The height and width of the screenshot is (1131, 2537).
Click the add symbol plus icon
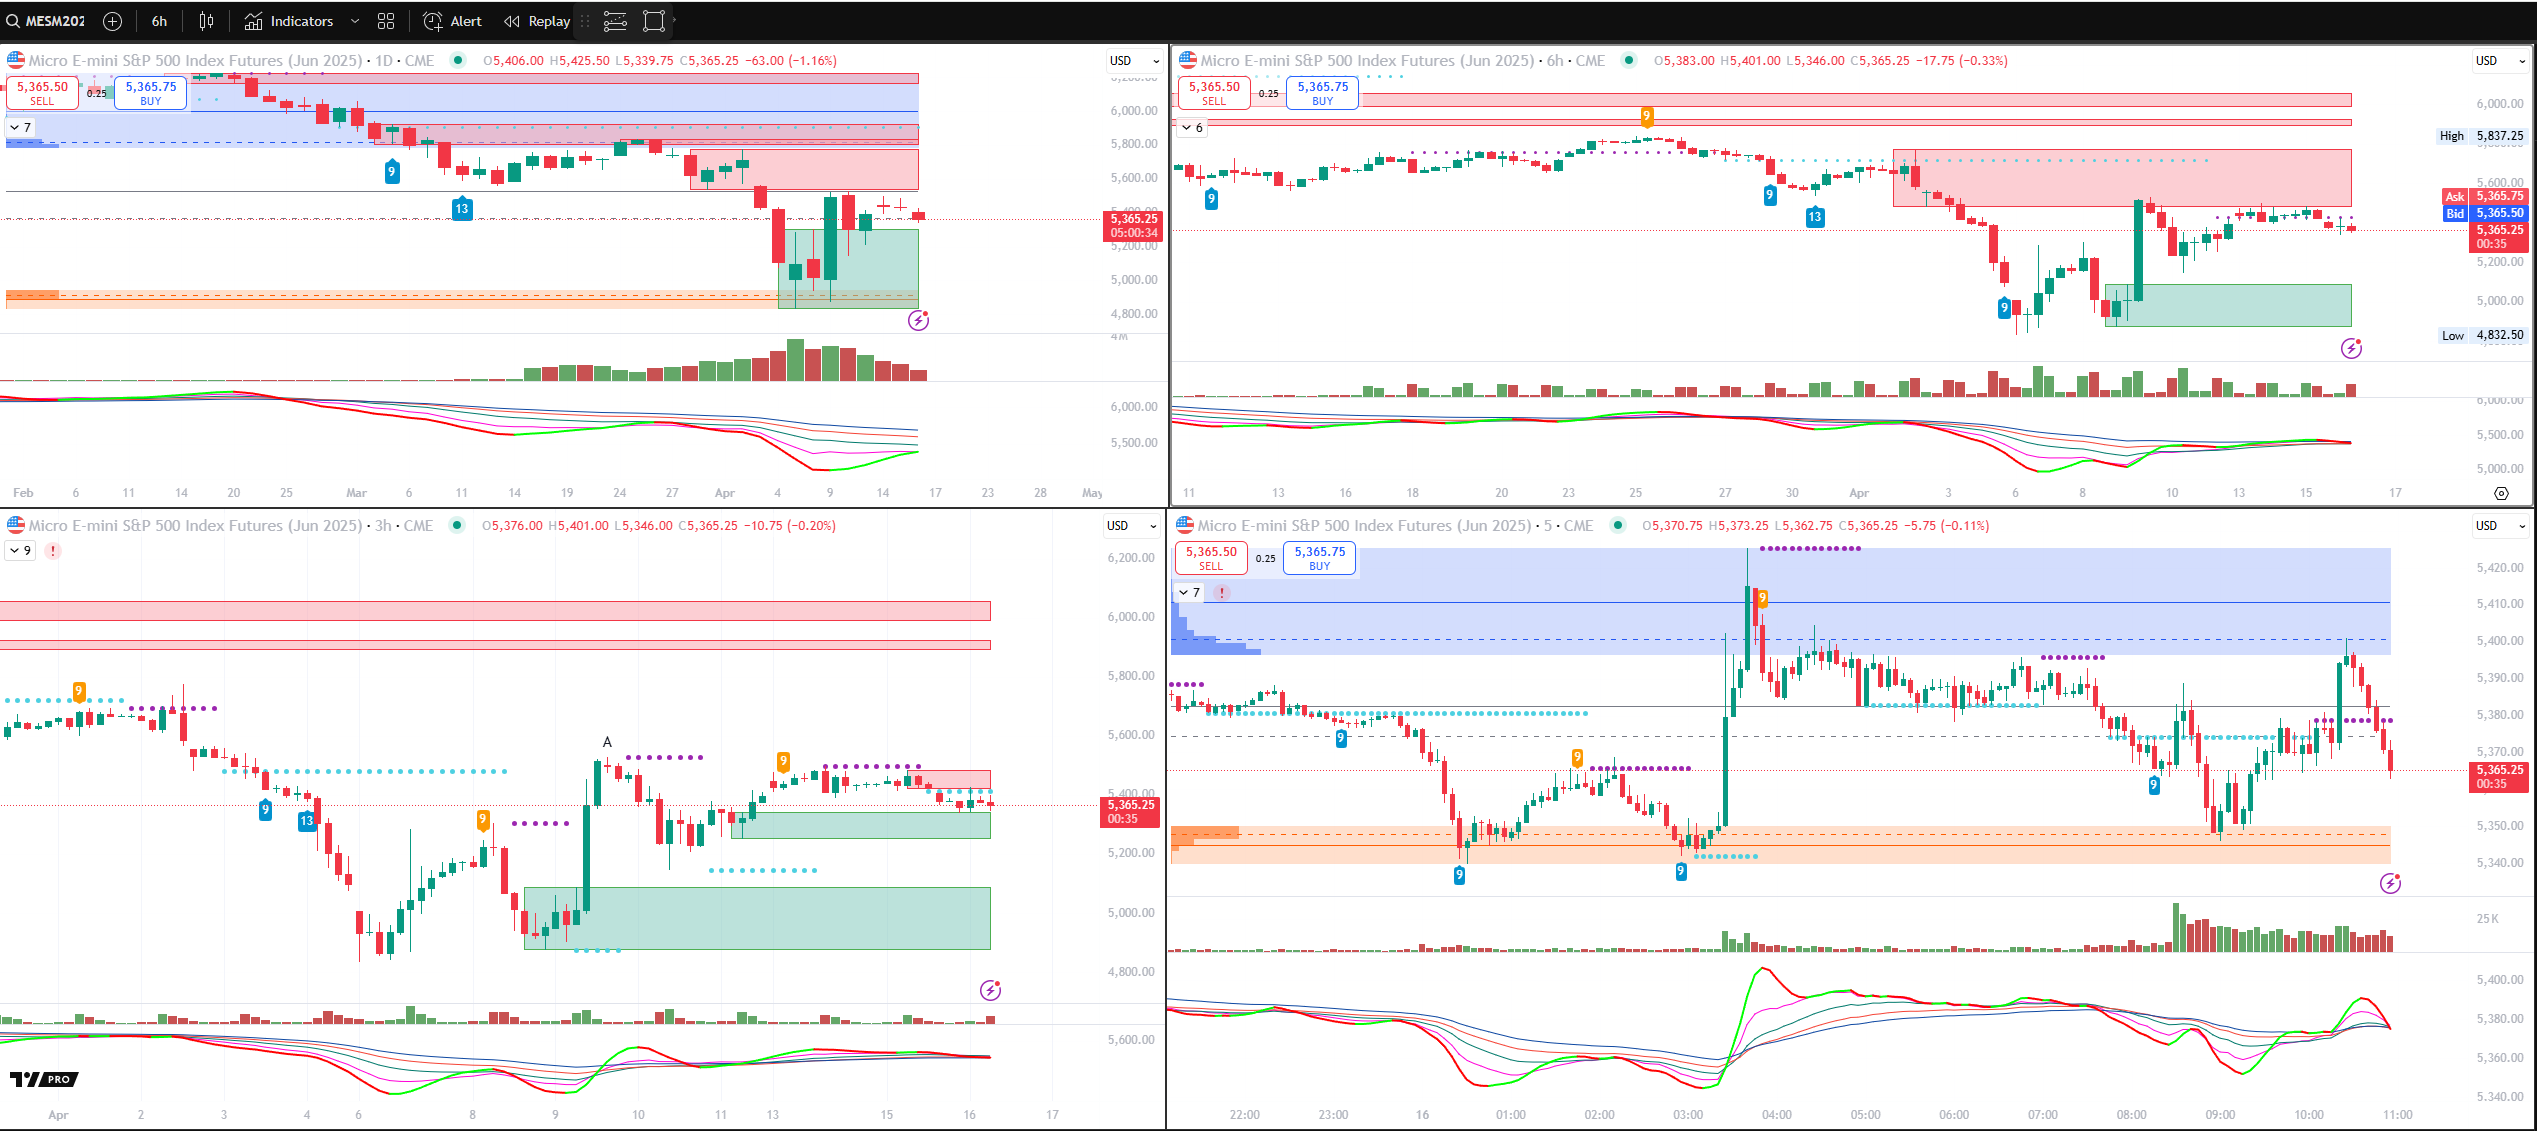point(112,21)
